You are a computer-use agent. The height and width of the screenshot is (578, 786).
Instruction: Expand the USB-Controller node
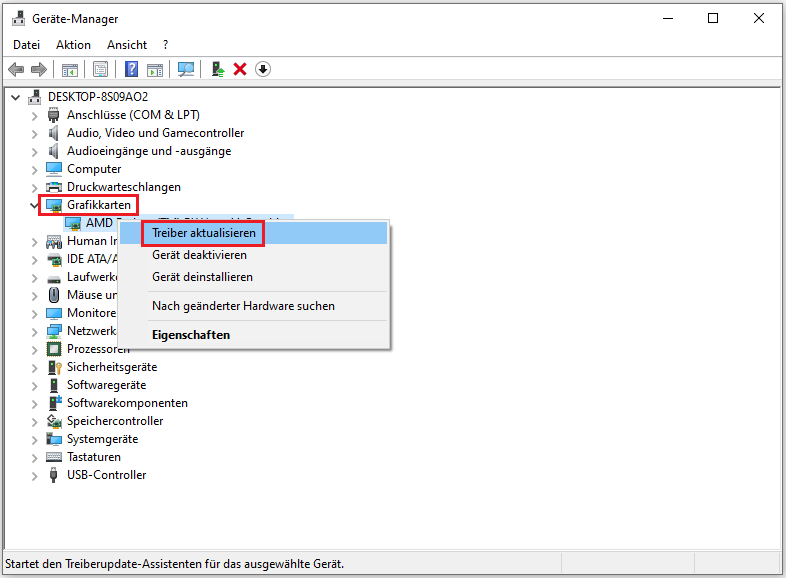tap(34, 476)
